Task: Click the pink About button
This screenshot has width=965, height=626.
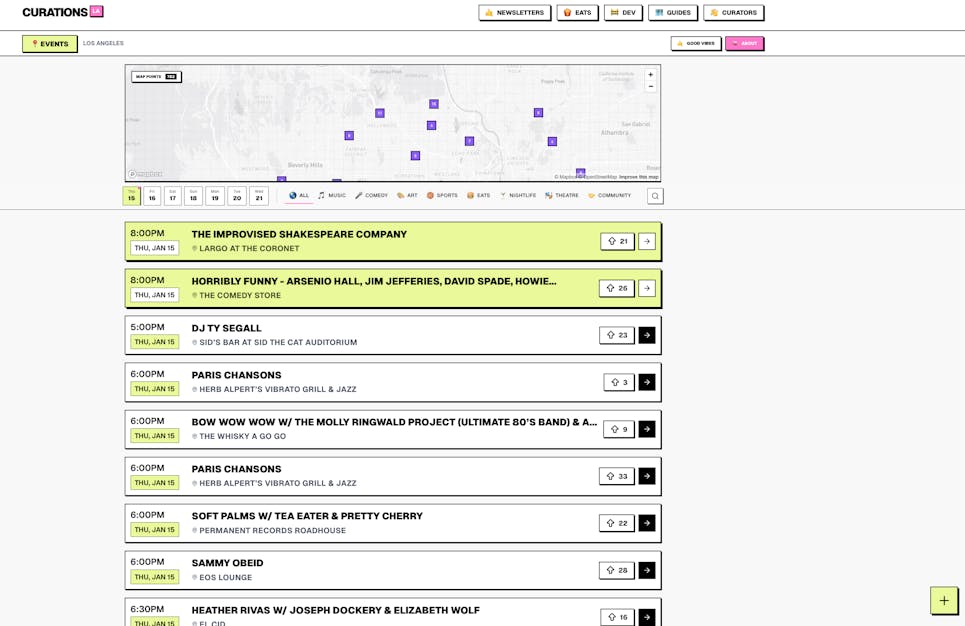Action: [x=744, y=44]
